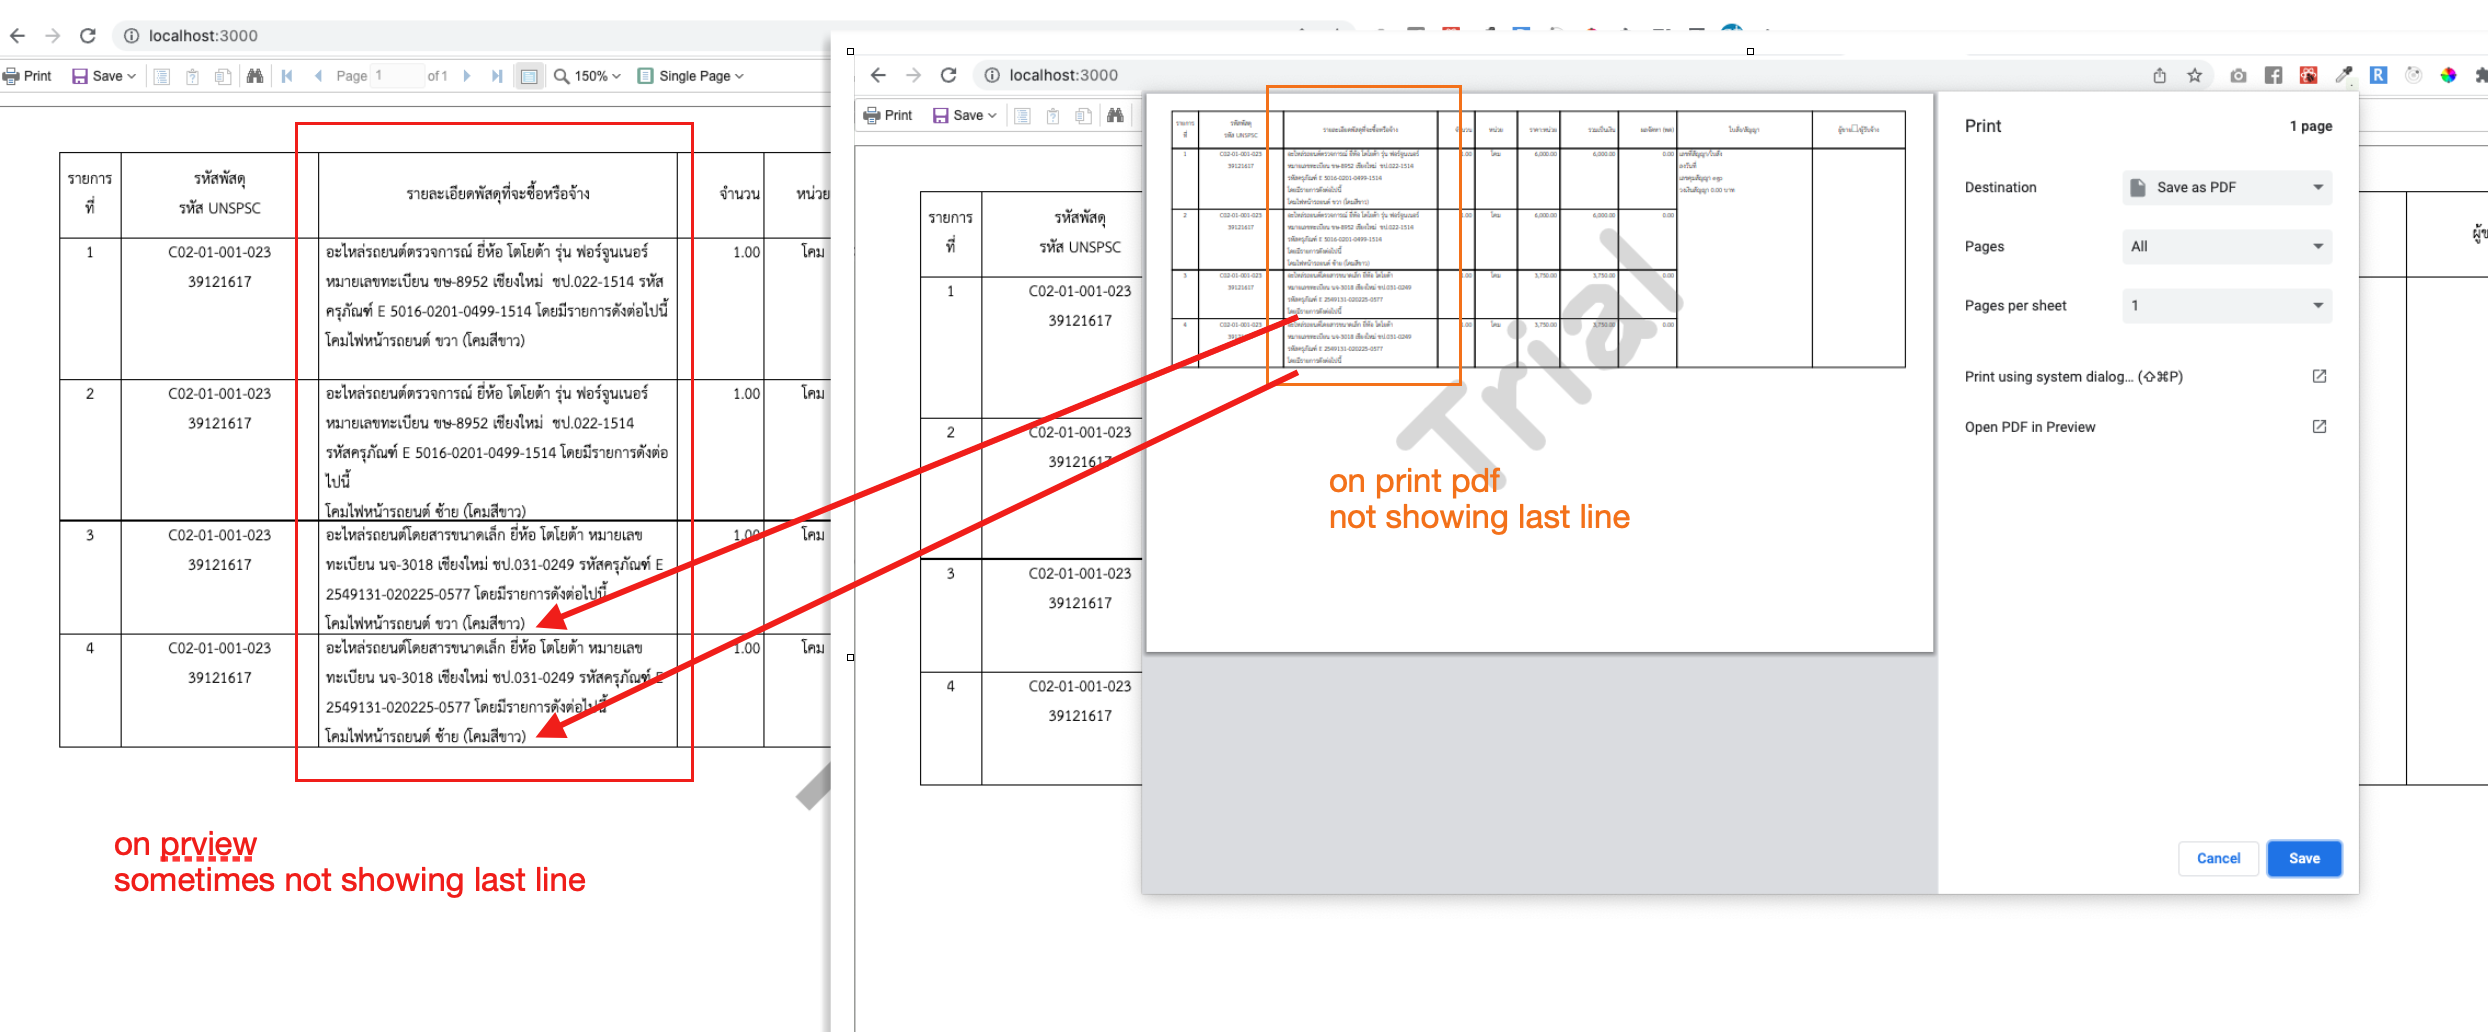This screenshot has width=2488, height=1032.
Task: Click Open PDF in Preview link
Action: coord(2145,426)
